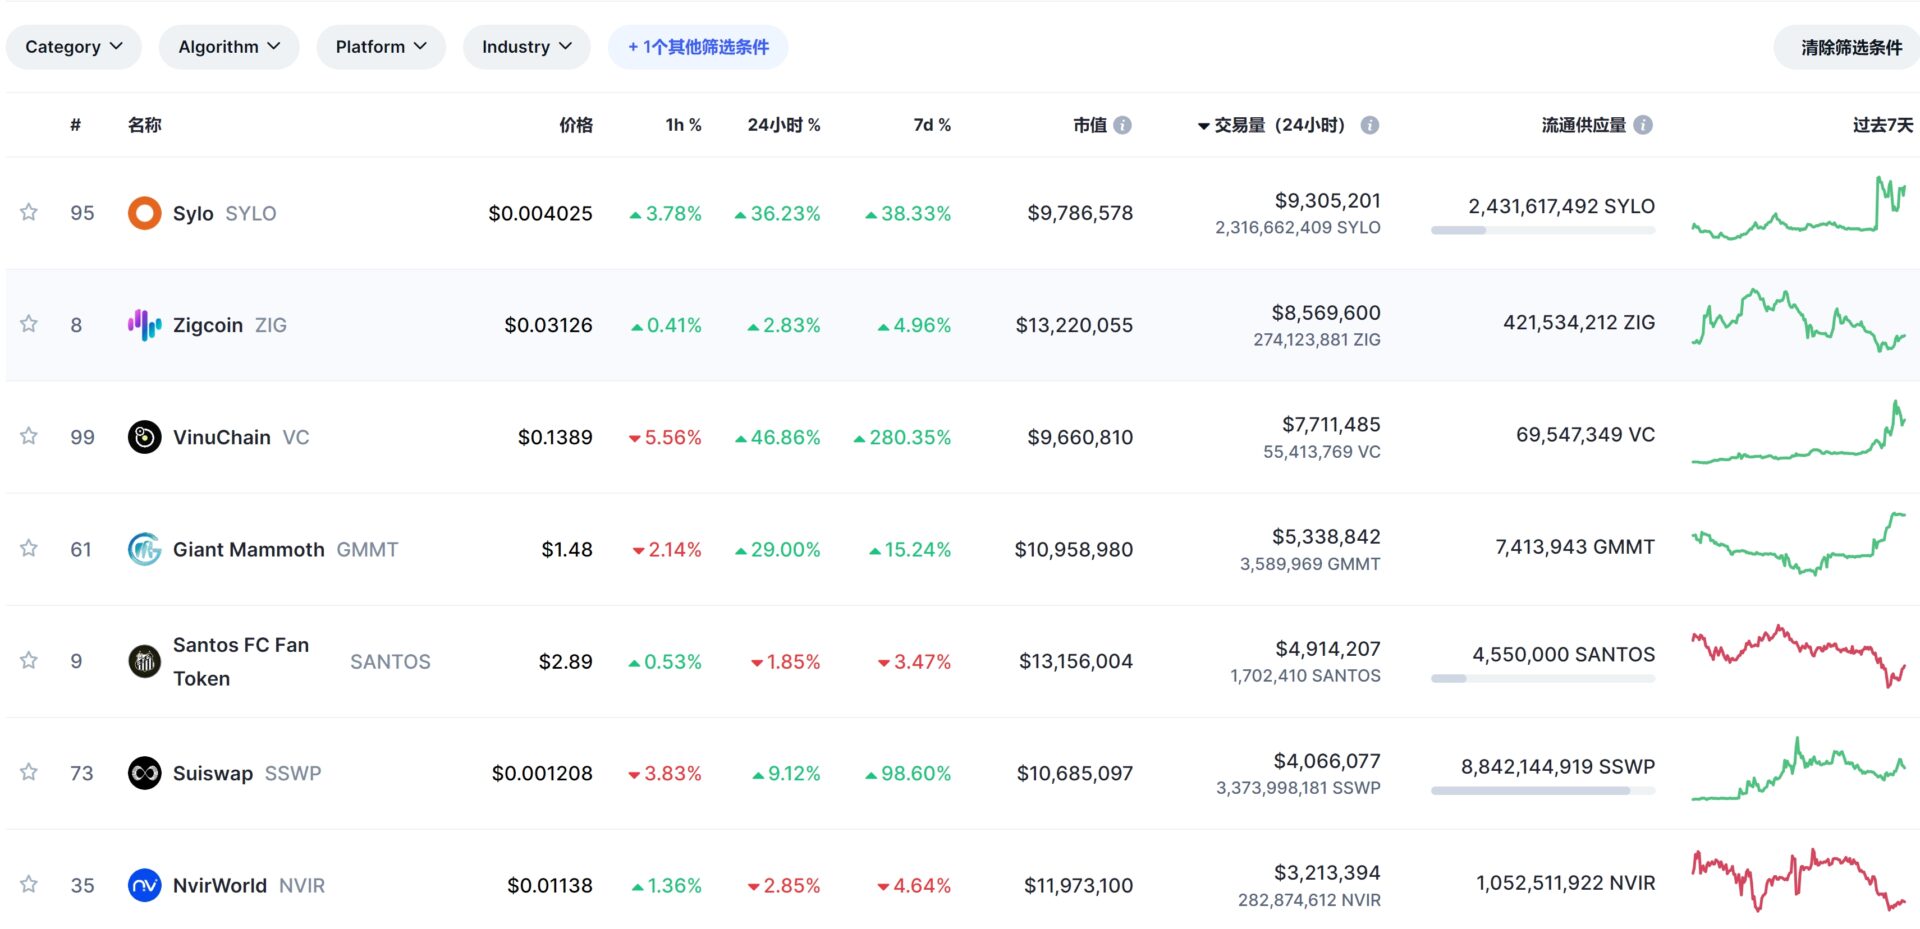Viewport: 1920px width, 929px height.
Task: Open the Category filter dropdown
Action: pyautogui.click(x=73, y=47)
